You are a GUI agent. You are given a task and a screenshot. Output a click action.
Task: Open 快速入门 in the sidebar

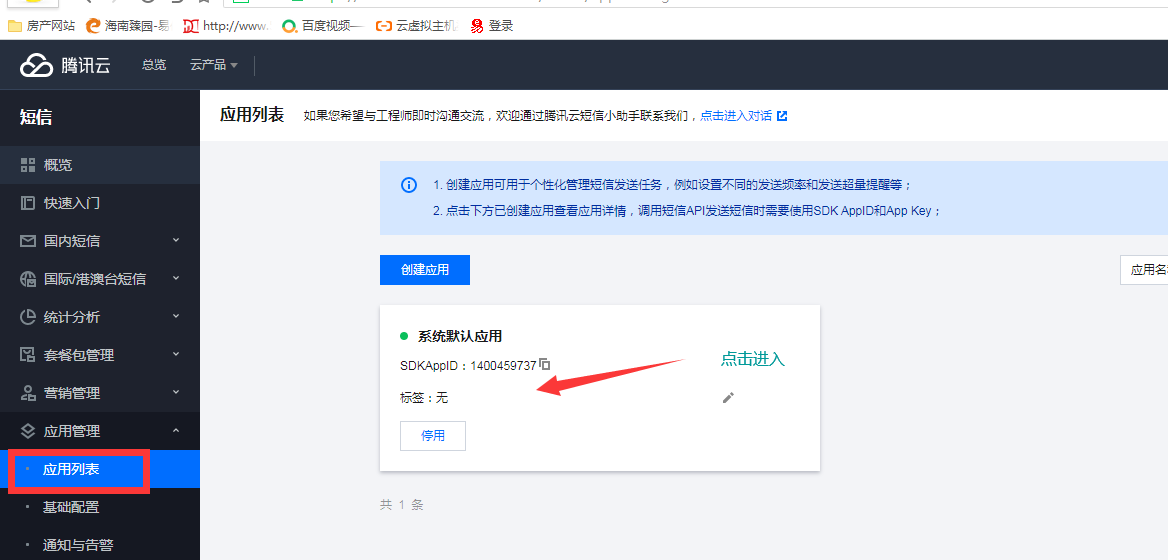coord(100,203)
